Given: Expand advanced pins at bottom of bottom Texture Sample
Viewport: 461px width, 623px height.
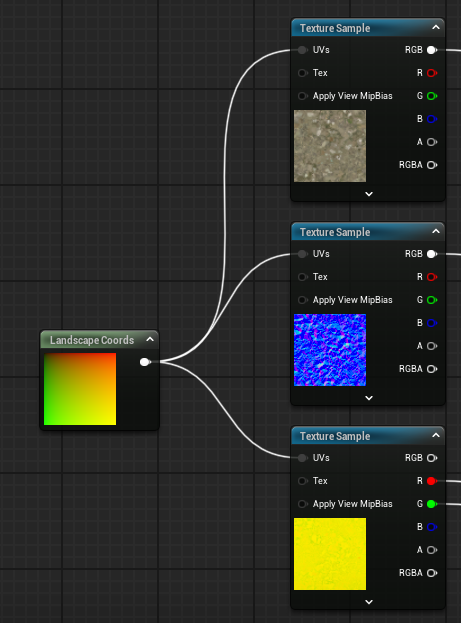Looking at the screenshot, I should tap(369, 602).
